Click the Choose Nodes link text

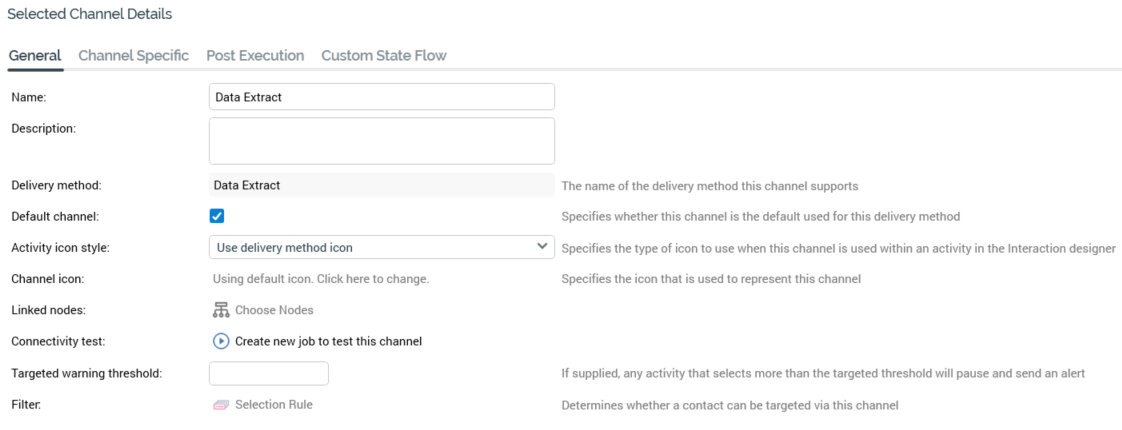tap(274, 310)
